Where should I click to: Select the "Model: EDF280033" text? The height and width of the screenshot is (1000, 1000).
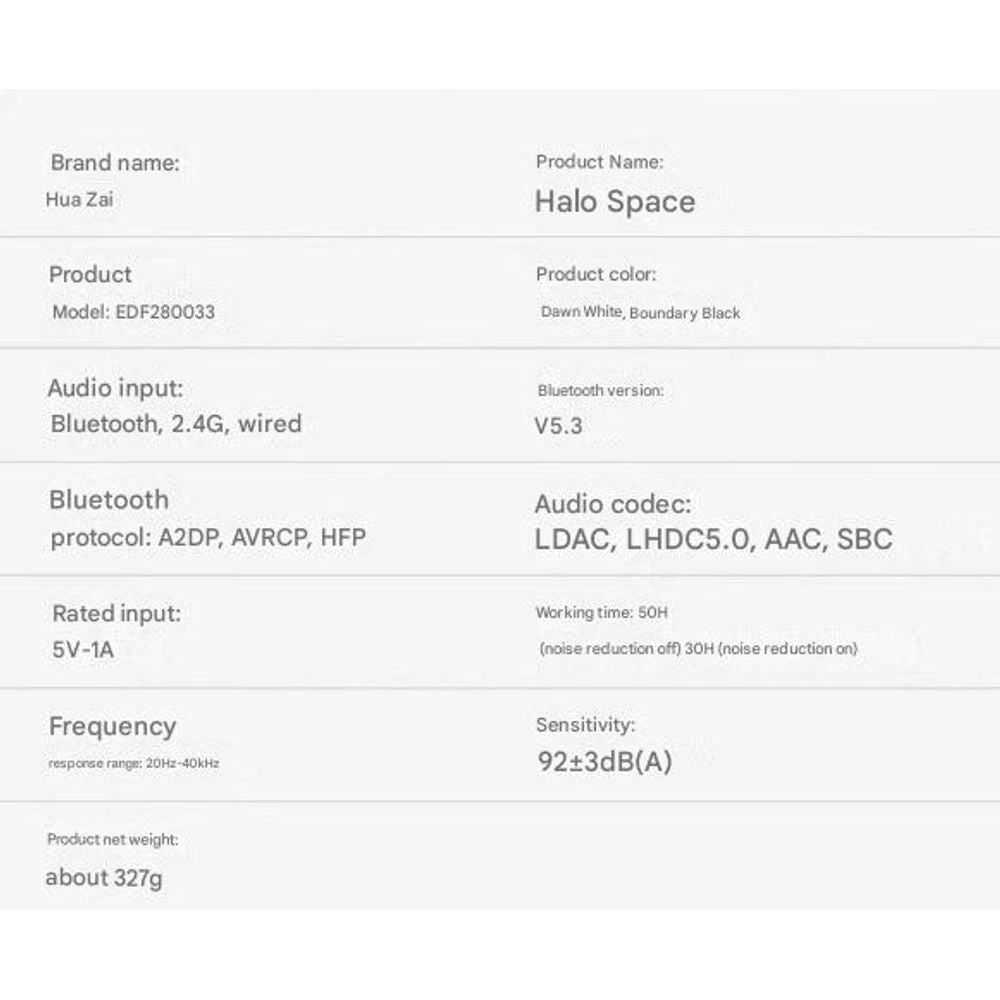(x=133, y=312)
